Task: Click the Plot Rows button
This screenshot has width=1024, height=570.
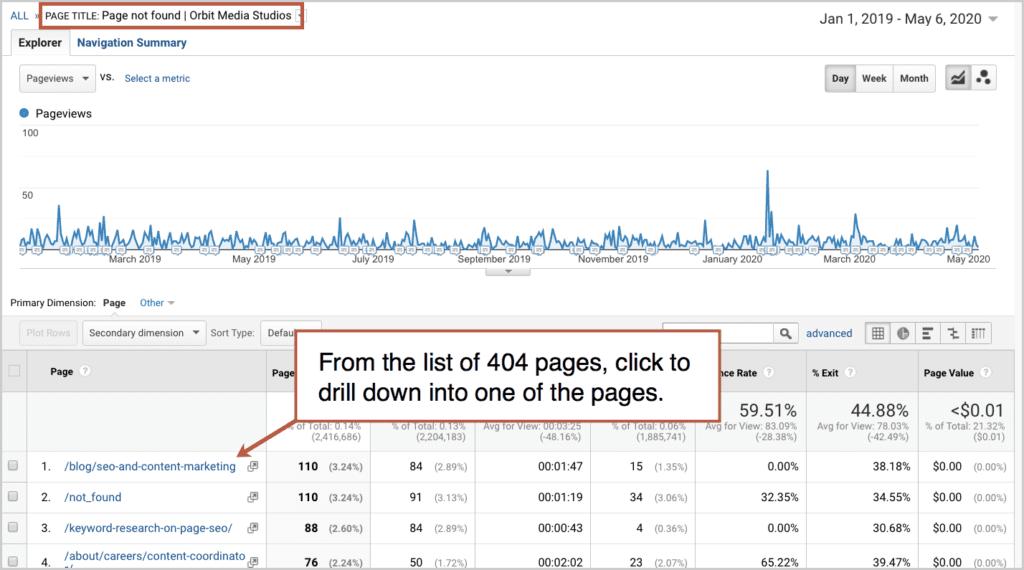Action: point(48,333)
